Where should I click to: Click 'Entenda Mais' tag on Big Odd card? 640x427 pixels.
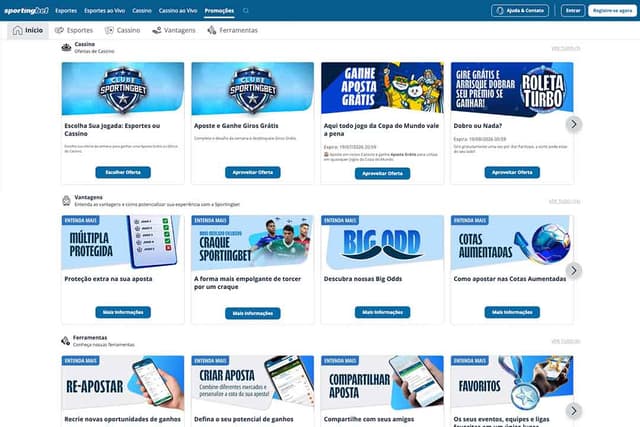point(340,220)
